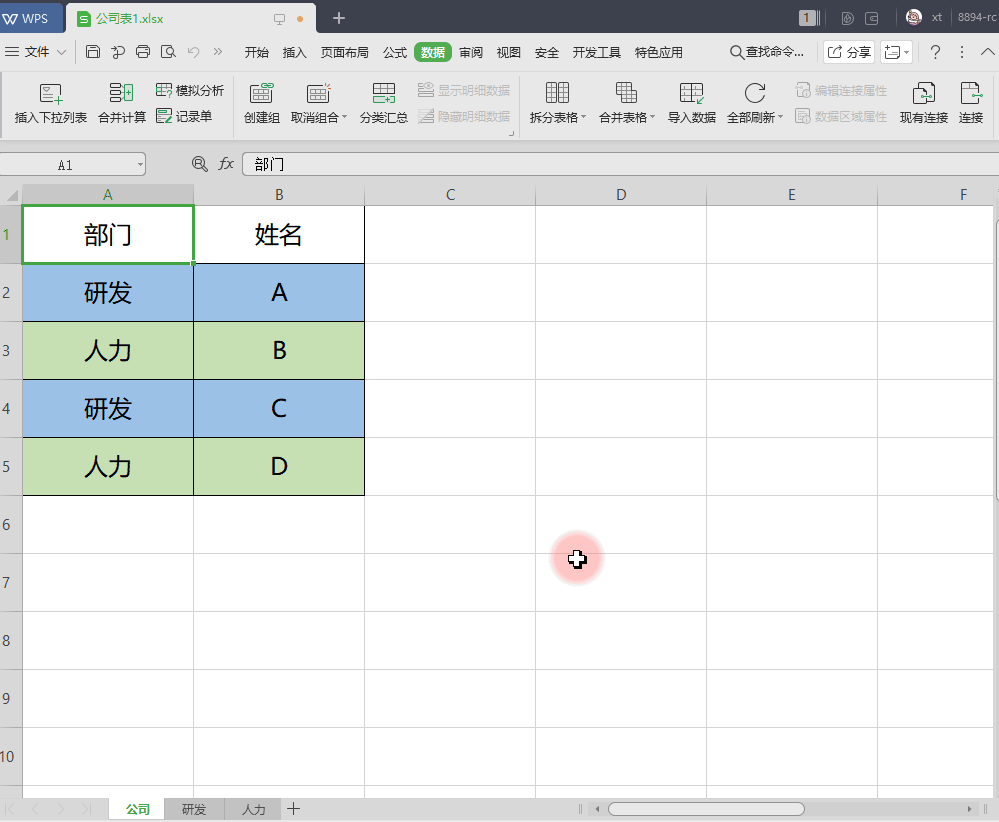999x822 pixels.
Task: Switch to the 开发工具 ribbon tab
Action: pos(596,52)
